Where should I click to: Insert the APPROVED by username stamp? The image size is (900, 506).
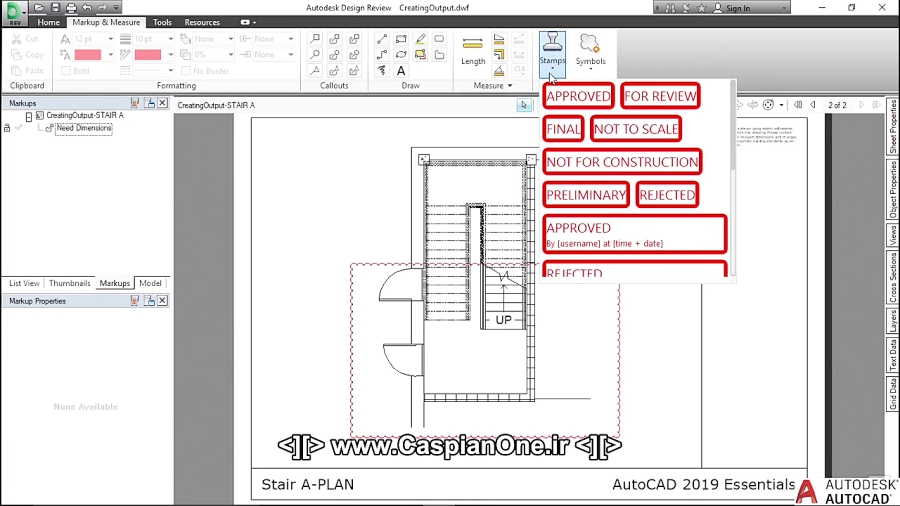(x=635, y=234)
